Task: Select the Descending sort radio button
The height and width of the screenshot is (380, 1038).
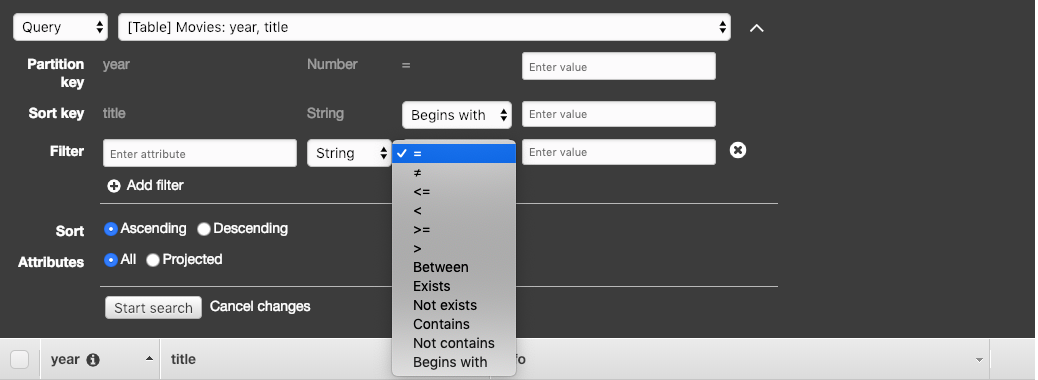Action: pyautogui.click(x=204, y=229)
